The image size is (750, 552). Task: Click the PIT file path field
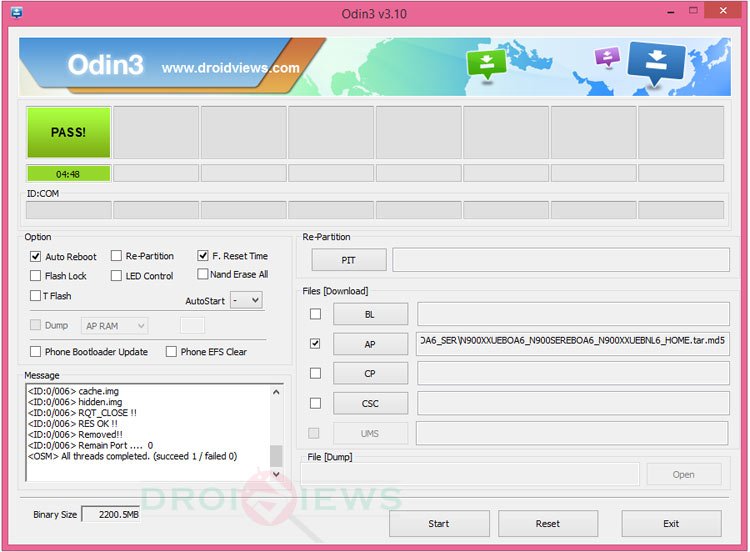561,260
